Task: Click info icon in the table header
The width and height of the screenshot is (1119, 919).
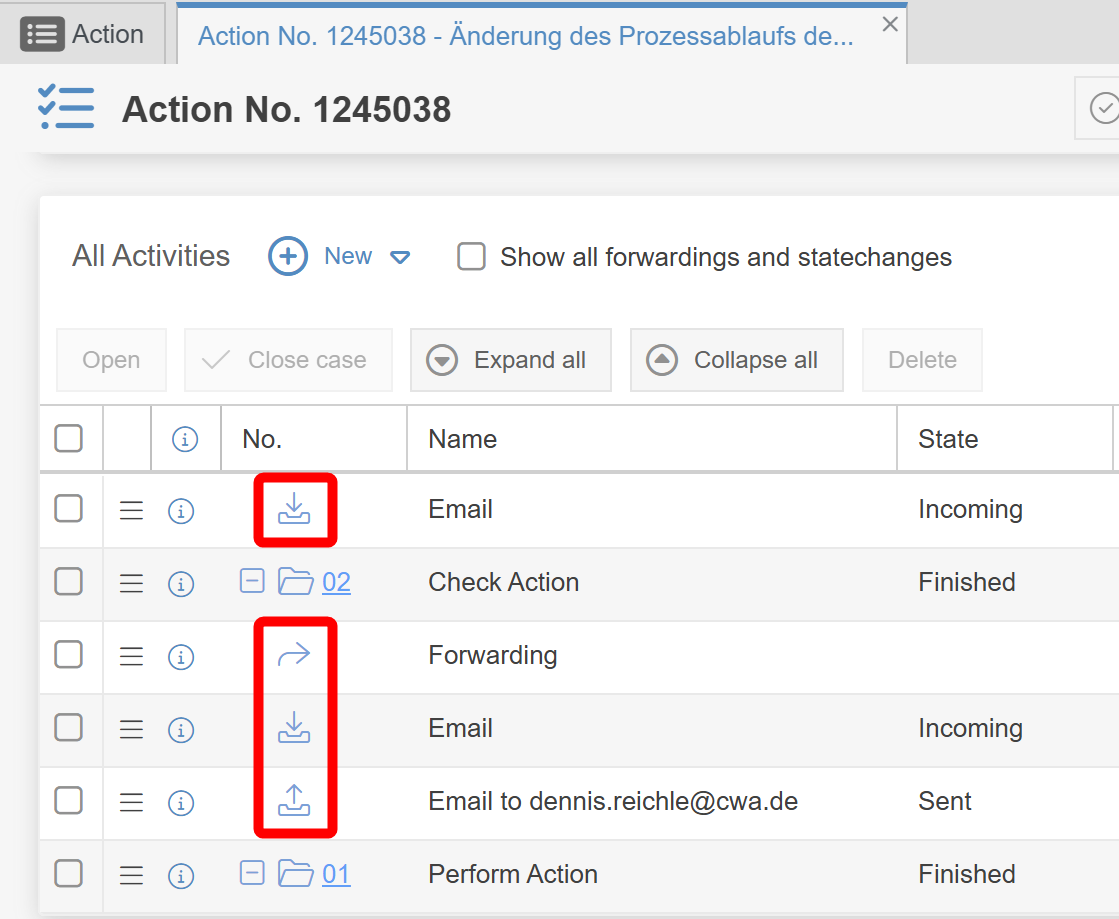Action: [x=185, y=439]
